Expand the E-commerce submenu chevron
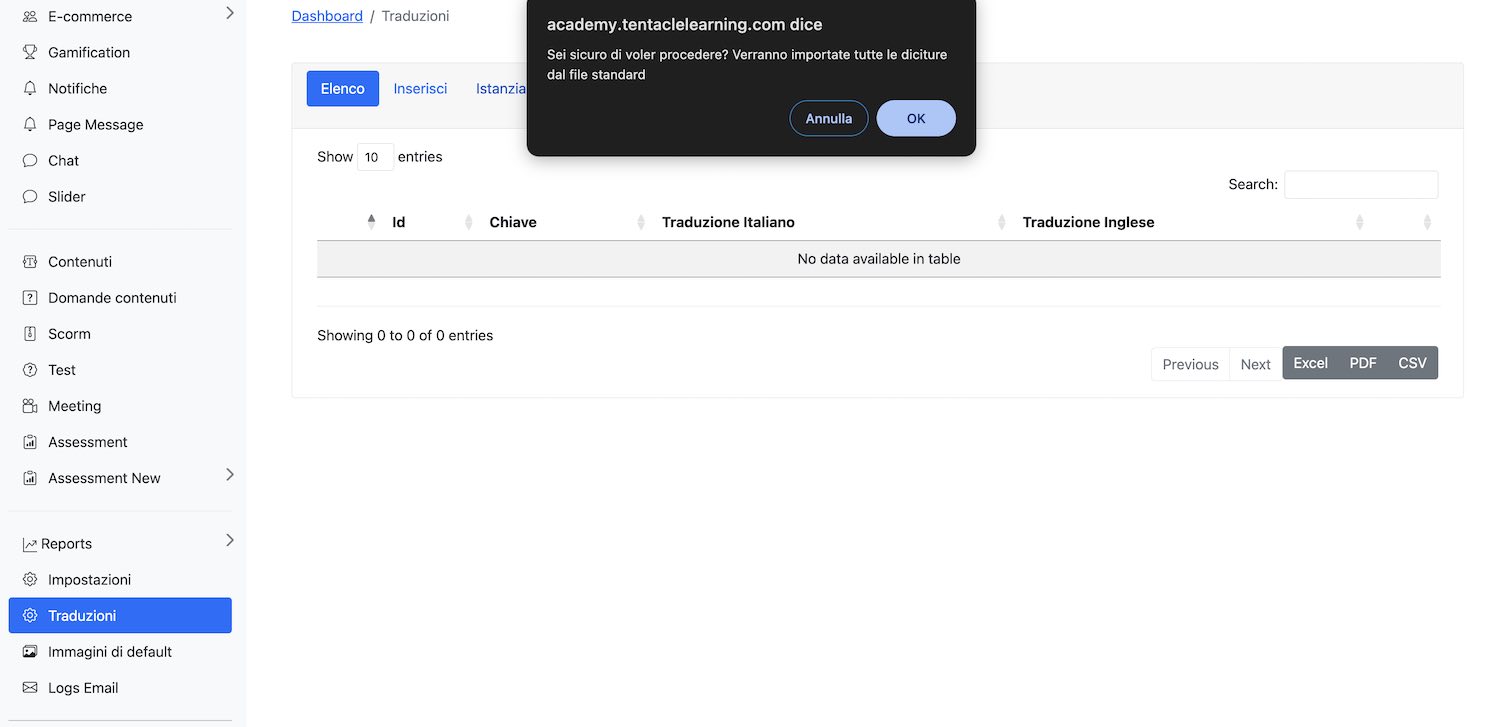 point(229,13)
